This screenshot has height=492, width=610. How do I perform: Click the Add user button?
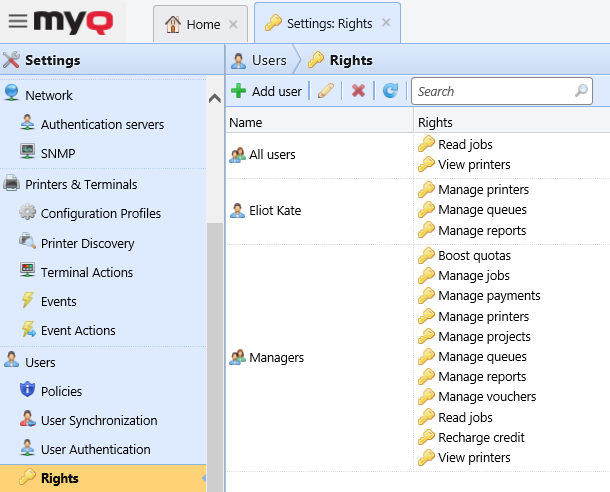[x=266, y=91]
